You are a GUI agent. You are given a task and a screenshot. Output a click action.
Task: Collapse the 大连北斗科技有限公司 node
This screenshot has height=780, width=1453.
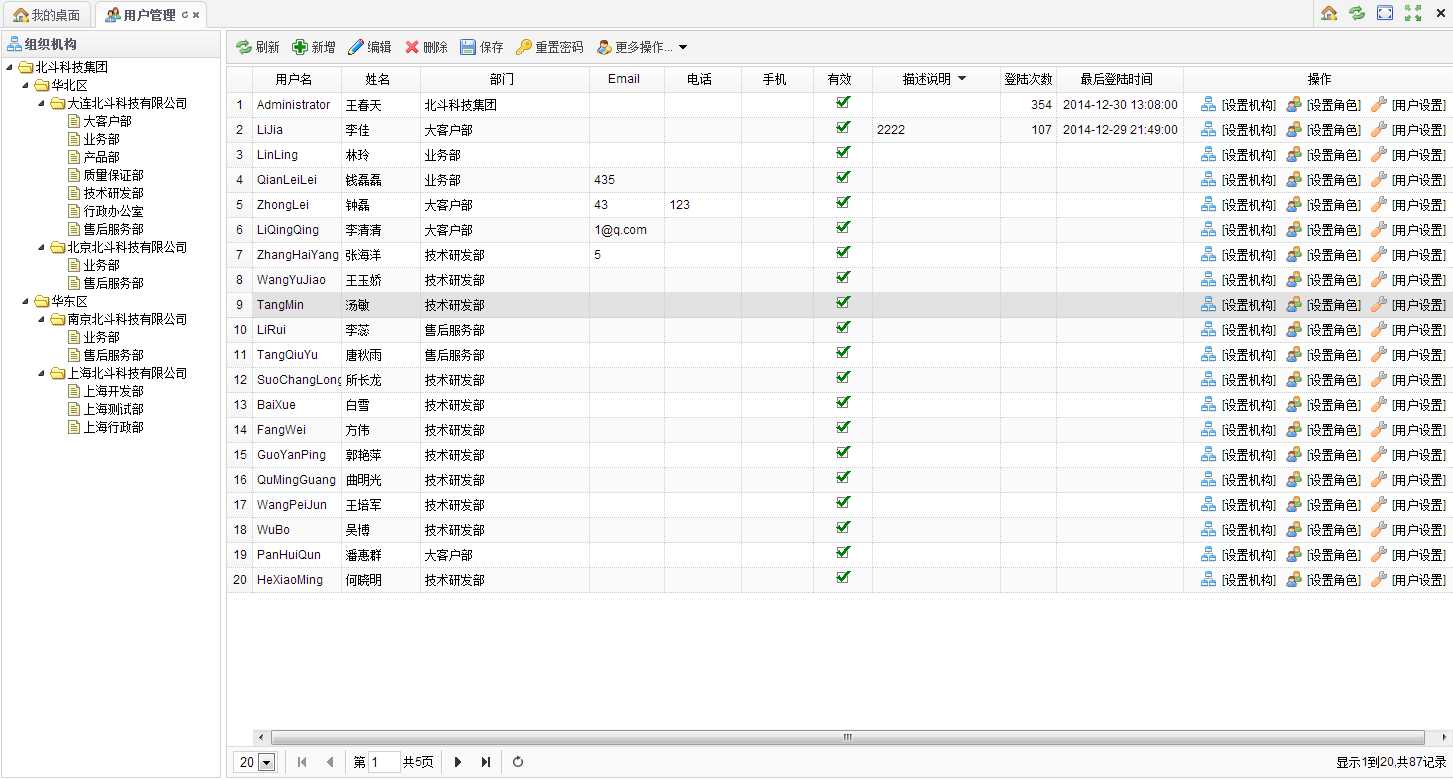pyautogui.click(x=42, y=103)
